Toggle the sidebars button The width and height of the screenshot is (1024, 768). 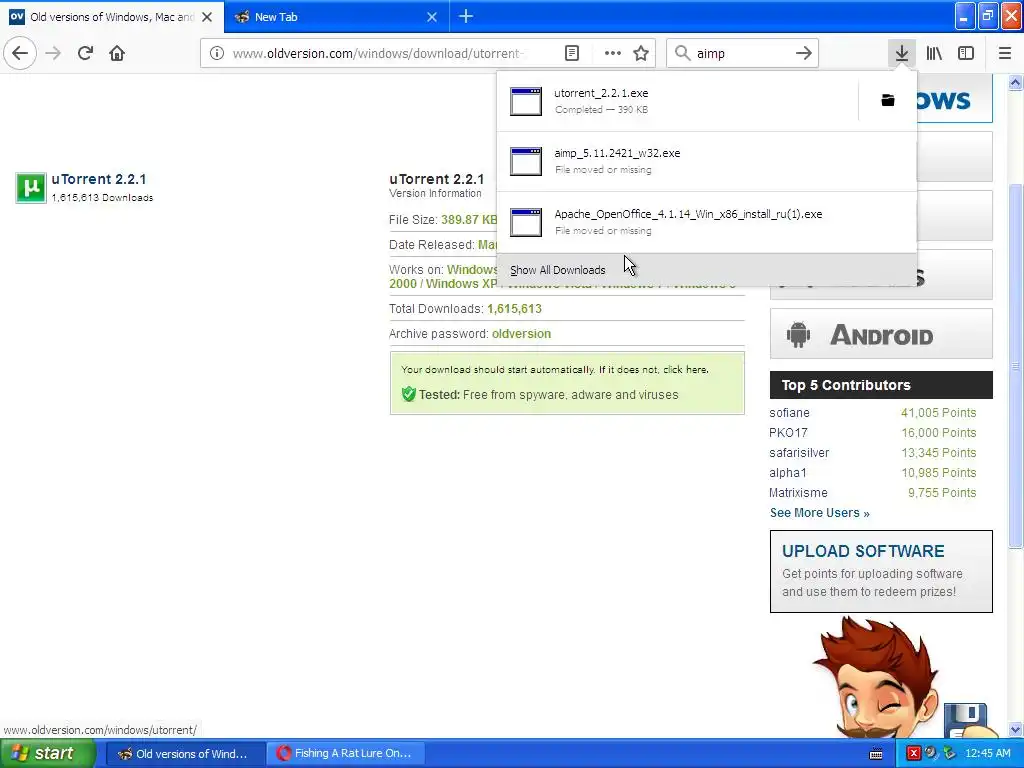pyautogui.click(x=966, y=53)
